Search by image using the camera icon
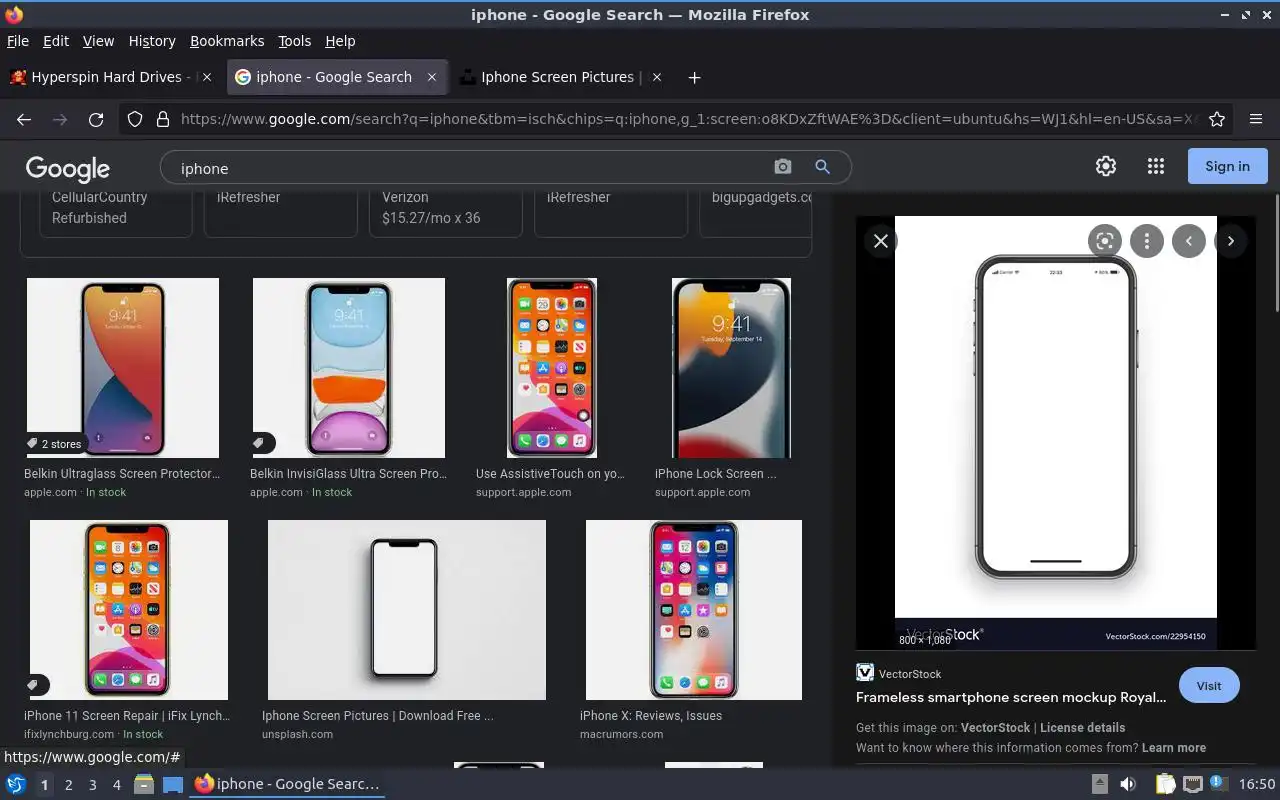 pyautogui.click(x=783, y=167)
